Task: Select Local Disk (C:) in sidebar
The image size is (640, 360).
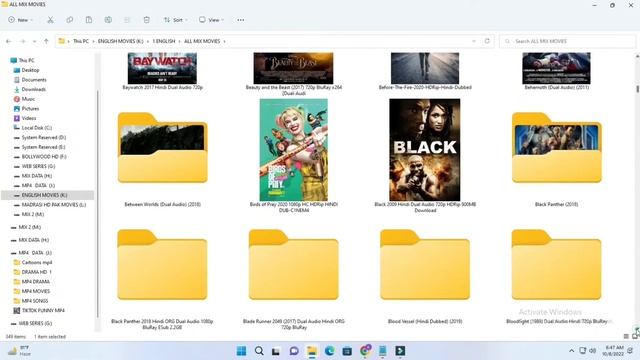Action: [x=36, y=128]
